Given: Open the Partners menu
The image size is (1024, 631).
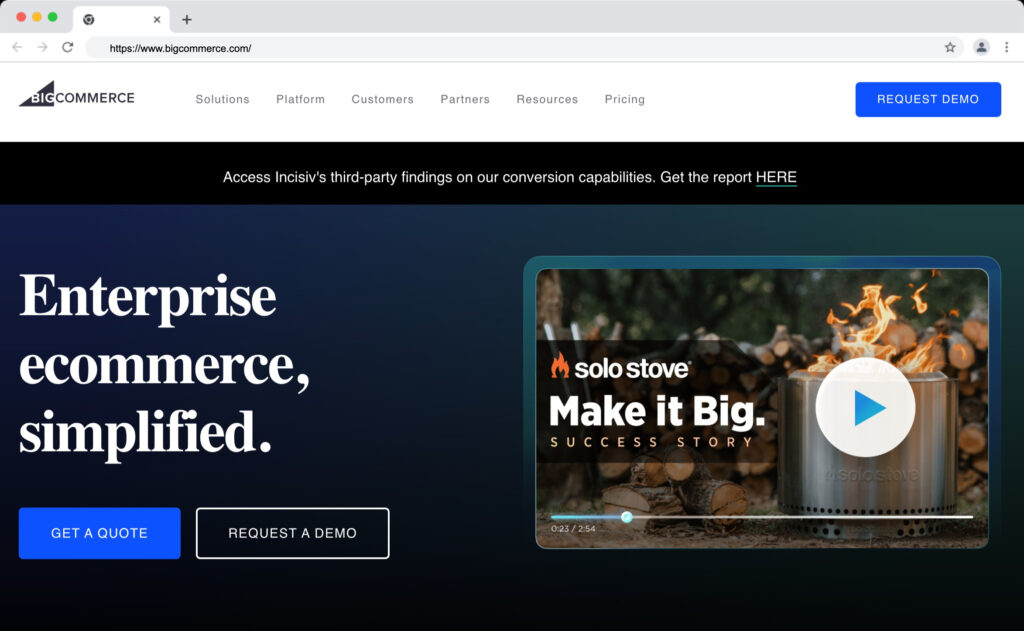Looking at the screenshot, I should pyautogui.click(x=465, y=99).
